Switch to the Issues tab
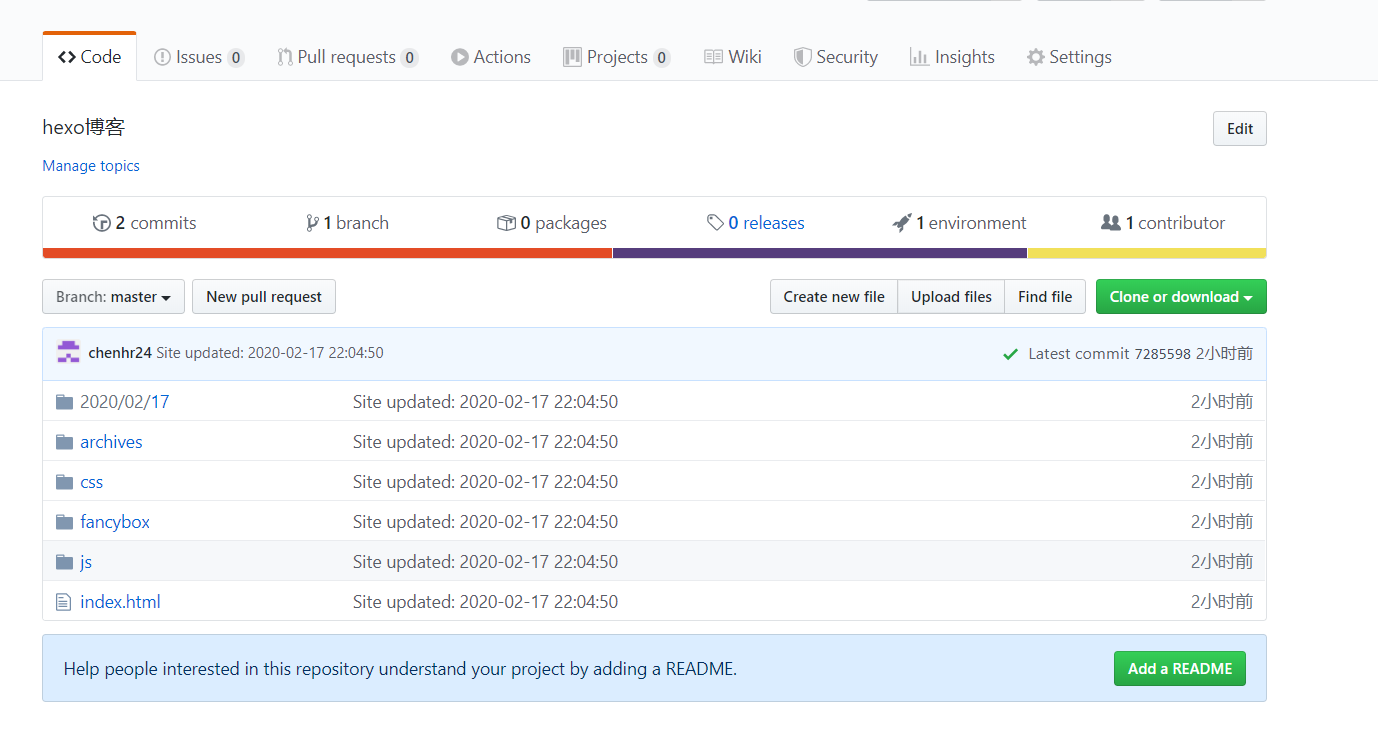1378x735 pixels. click(x=198, y=57)
